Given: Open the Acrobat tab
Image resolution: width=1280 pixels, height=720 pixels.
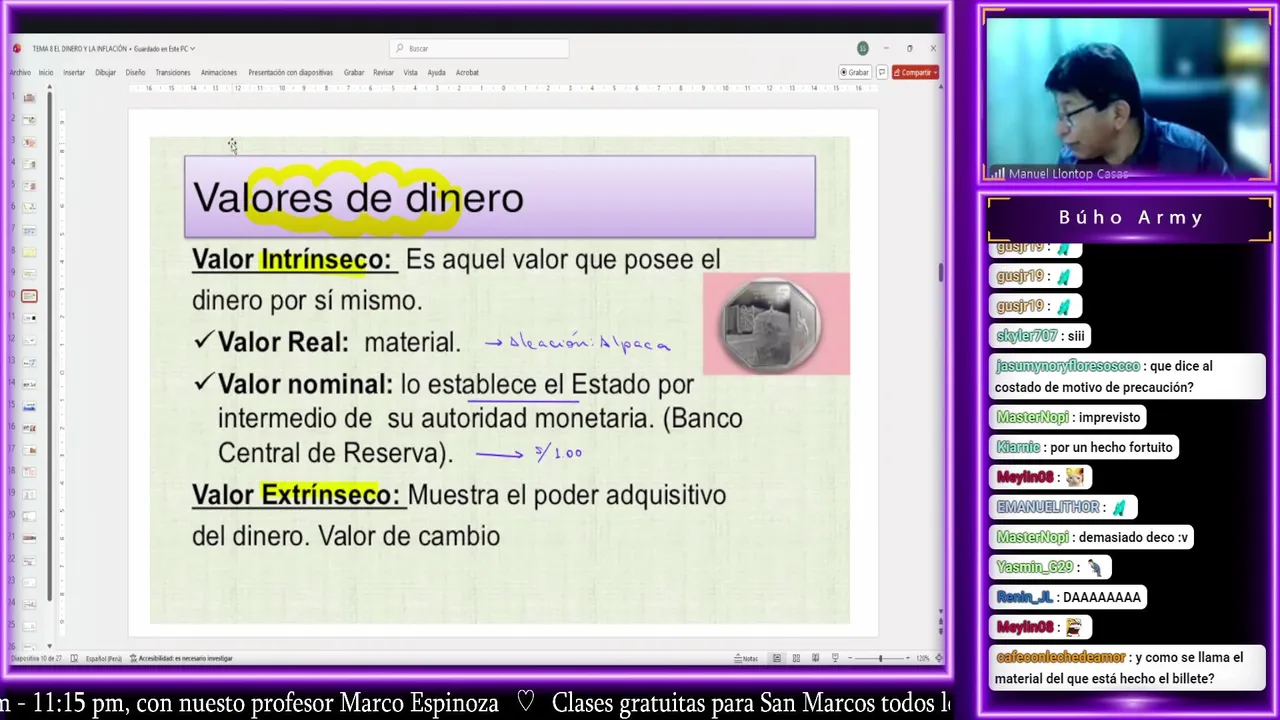Looking at the screenshot, I should [467, 72].
